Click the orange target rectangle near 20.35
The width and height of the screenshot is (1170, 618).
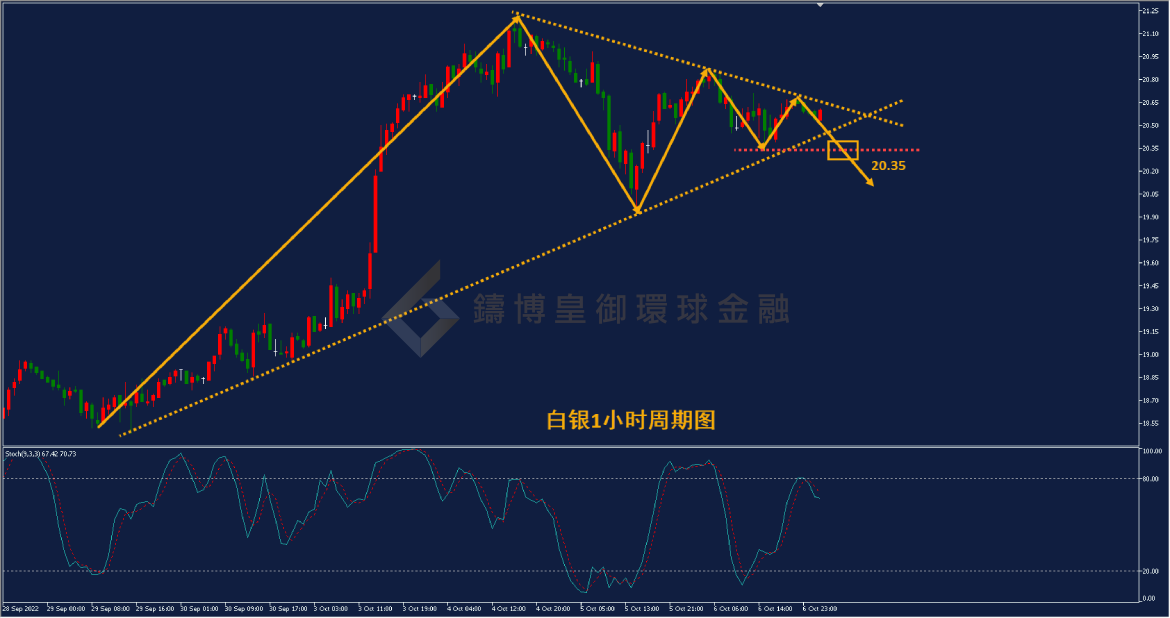[x=843, y=151]
